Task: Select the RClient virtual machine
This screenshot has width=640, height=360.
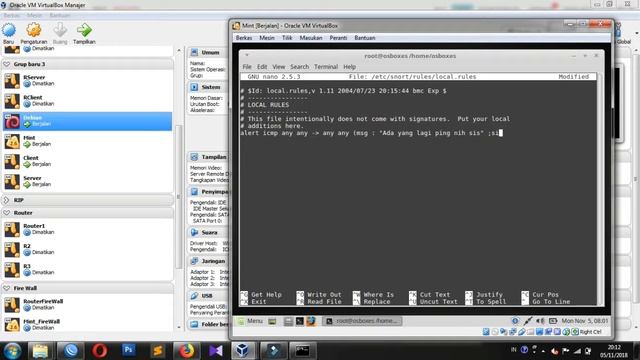Action: (x=87, y=101)
